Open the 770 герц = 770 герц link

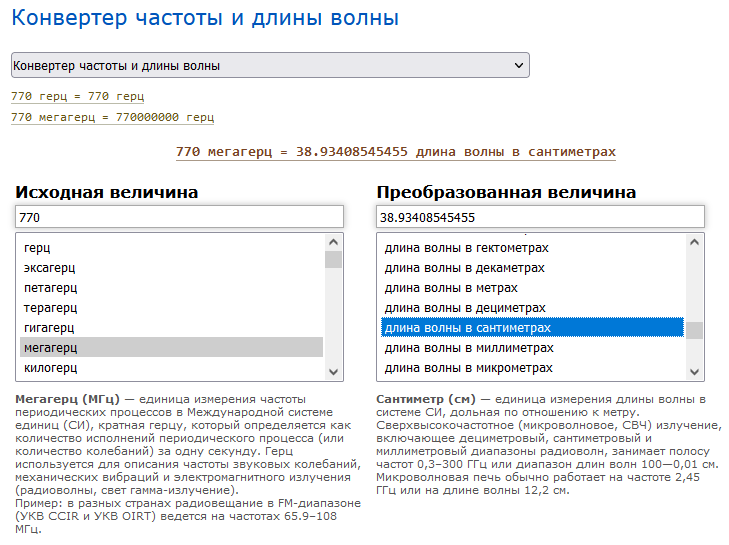tap(77, 97)
